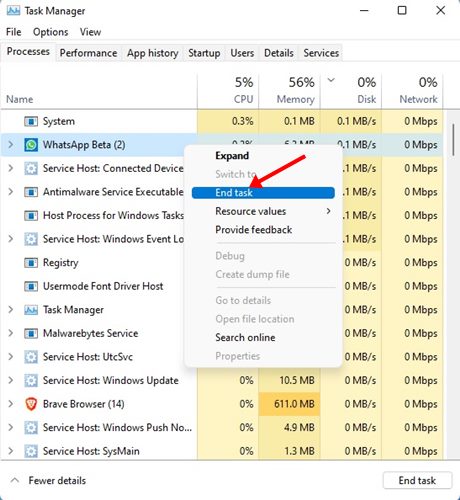Click the Task Manager title bar icon

coord(13,11)
